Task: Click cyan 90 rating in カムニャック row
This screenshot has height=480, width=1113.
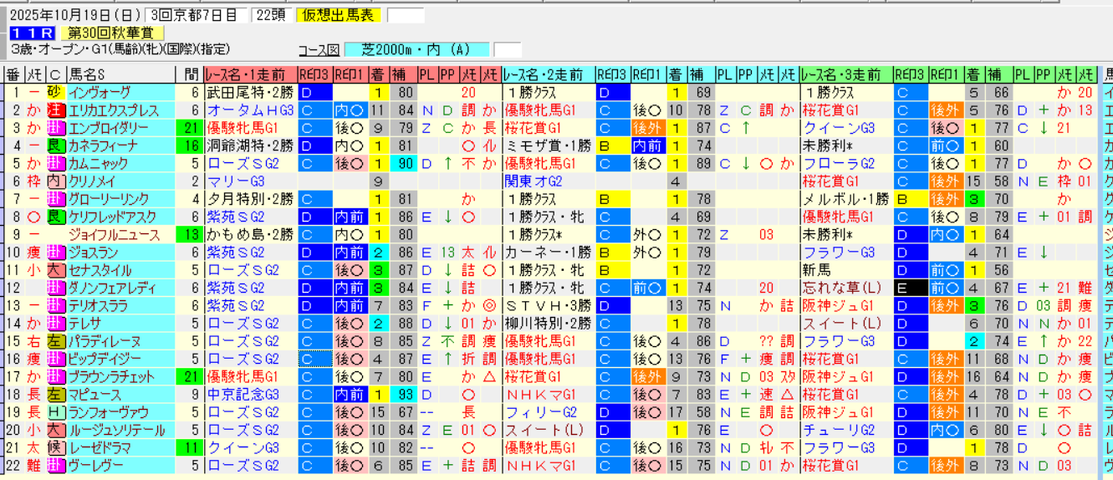Action: pyautogui.click(x=405, y=163)
